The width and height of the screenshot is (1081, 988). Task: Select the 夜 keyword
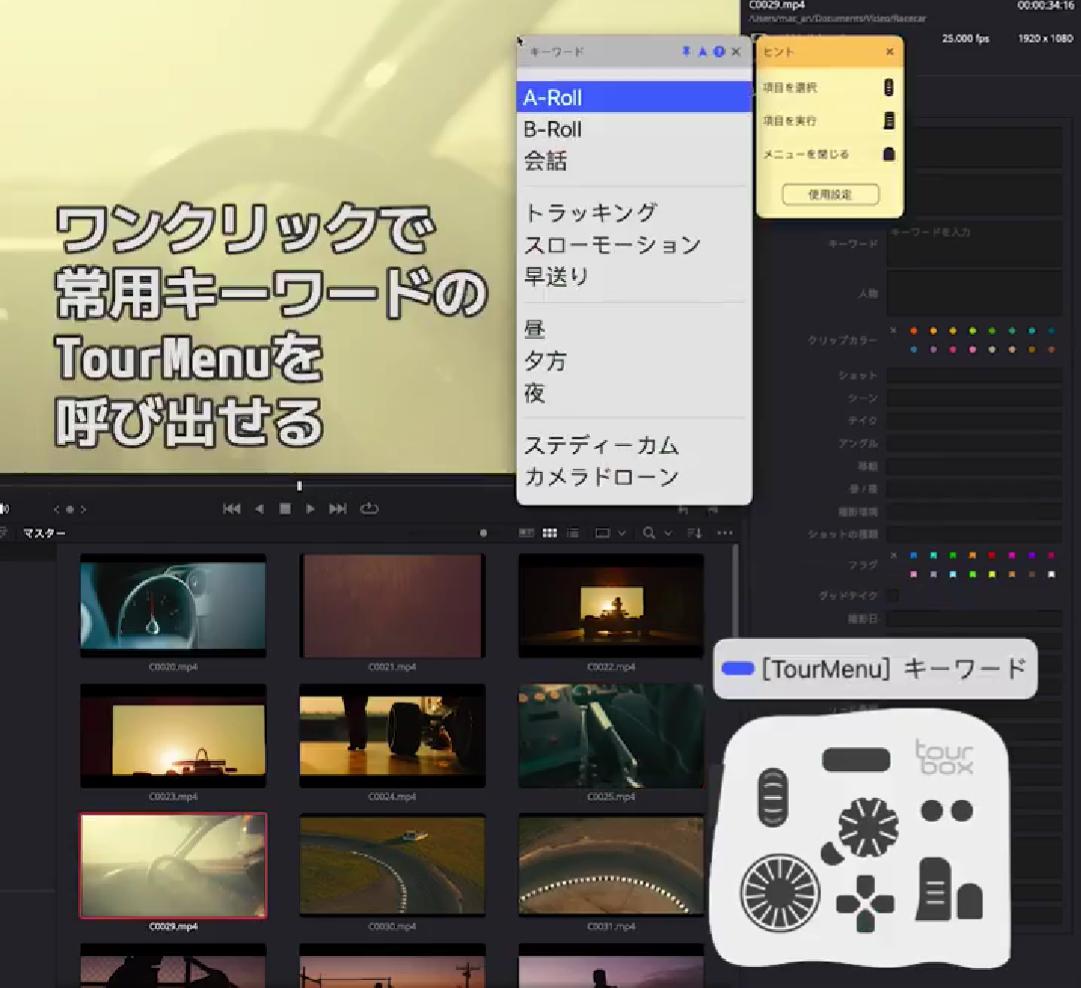(x=634, y=393)
